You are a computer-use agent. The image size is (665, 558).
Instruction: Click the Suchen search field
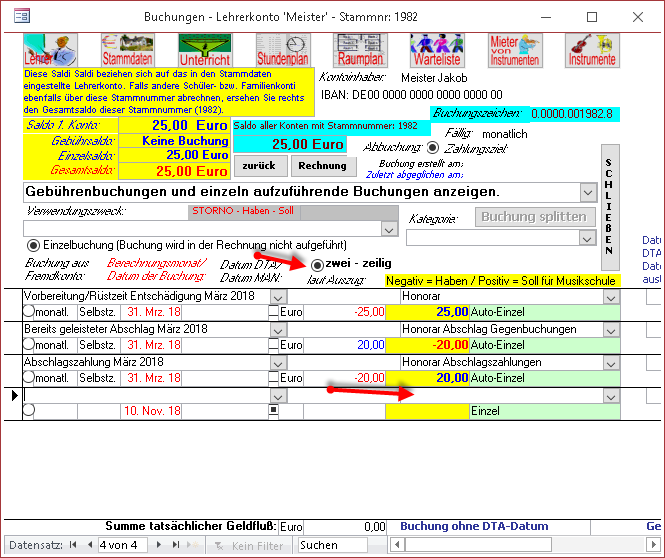(x=346, y=546)
